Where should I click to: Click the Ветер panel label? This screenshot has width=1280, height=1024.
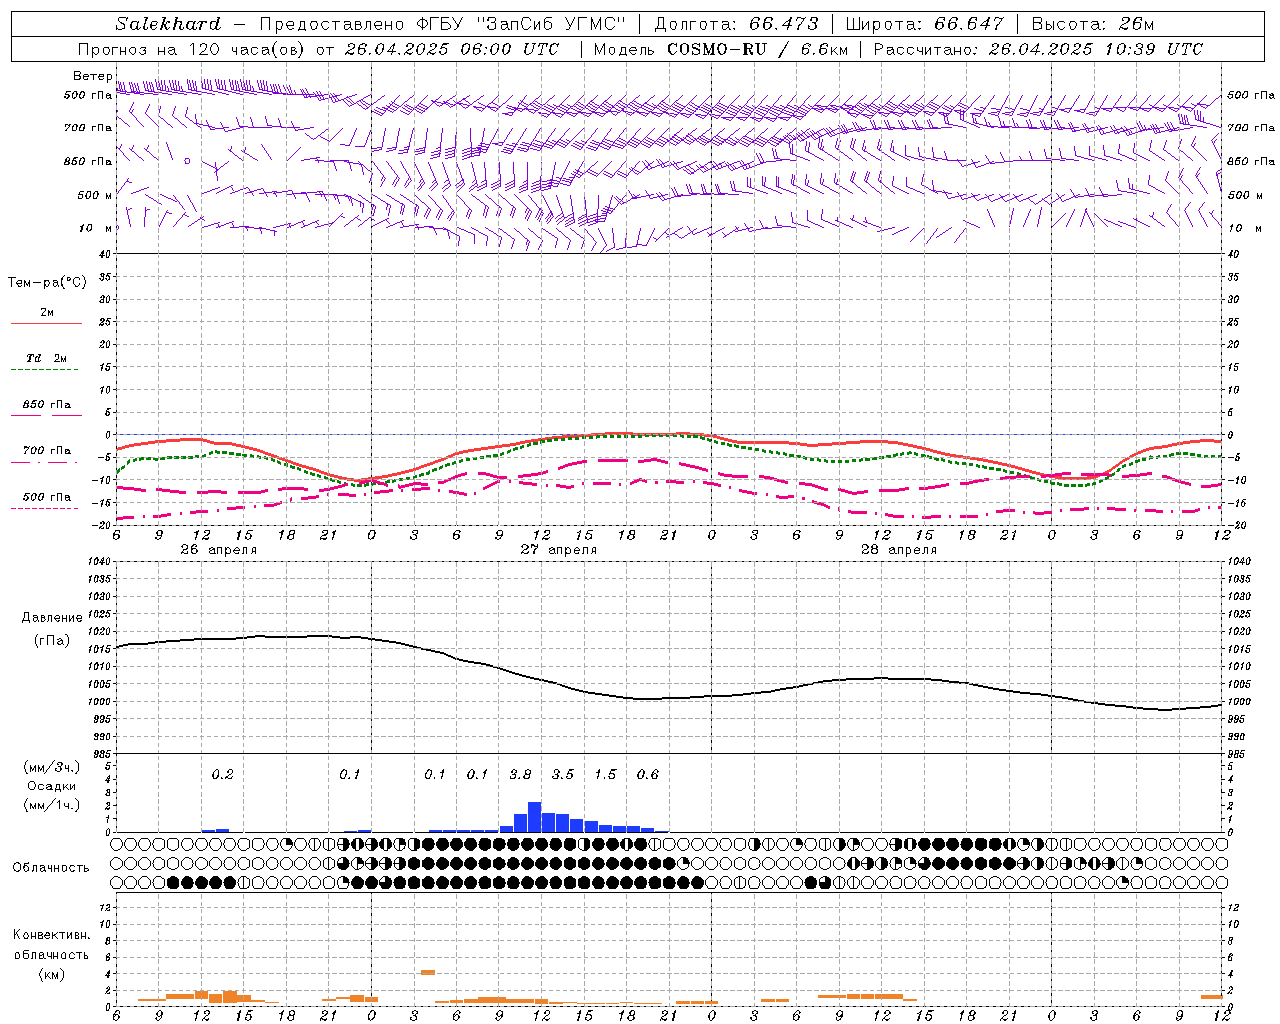pos(93,76)
